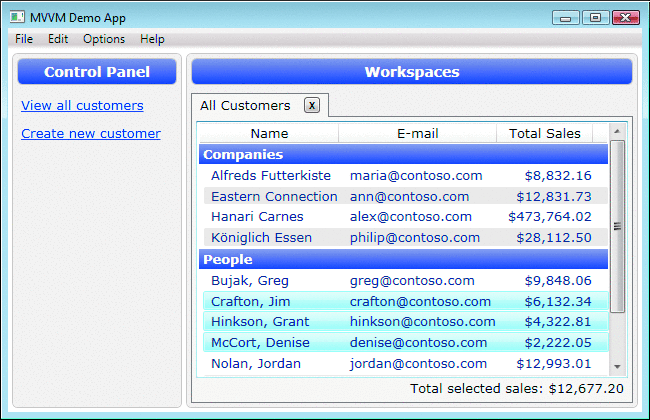The width and height of the screenshot is (650, 420).
Task: Click the View all customers link
Action: [82, 105]
